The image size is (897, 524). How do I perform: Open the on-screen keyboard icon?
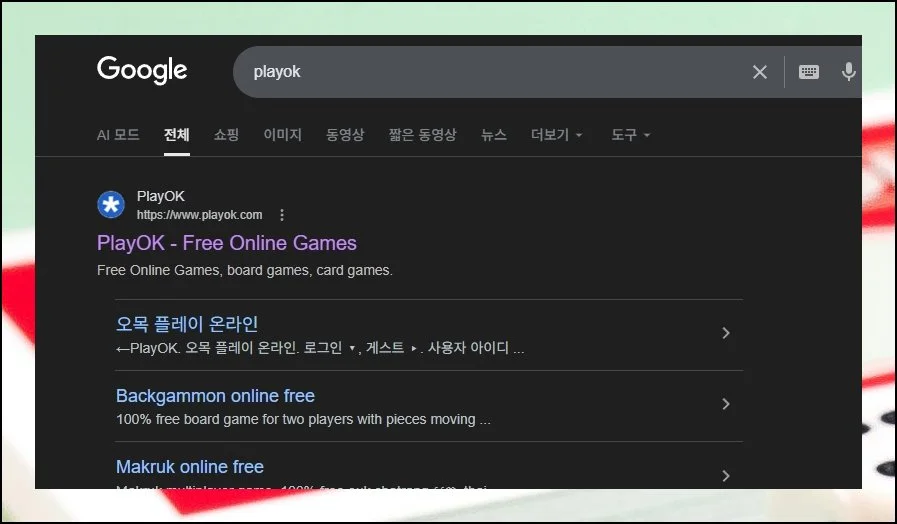coord(809,72)
